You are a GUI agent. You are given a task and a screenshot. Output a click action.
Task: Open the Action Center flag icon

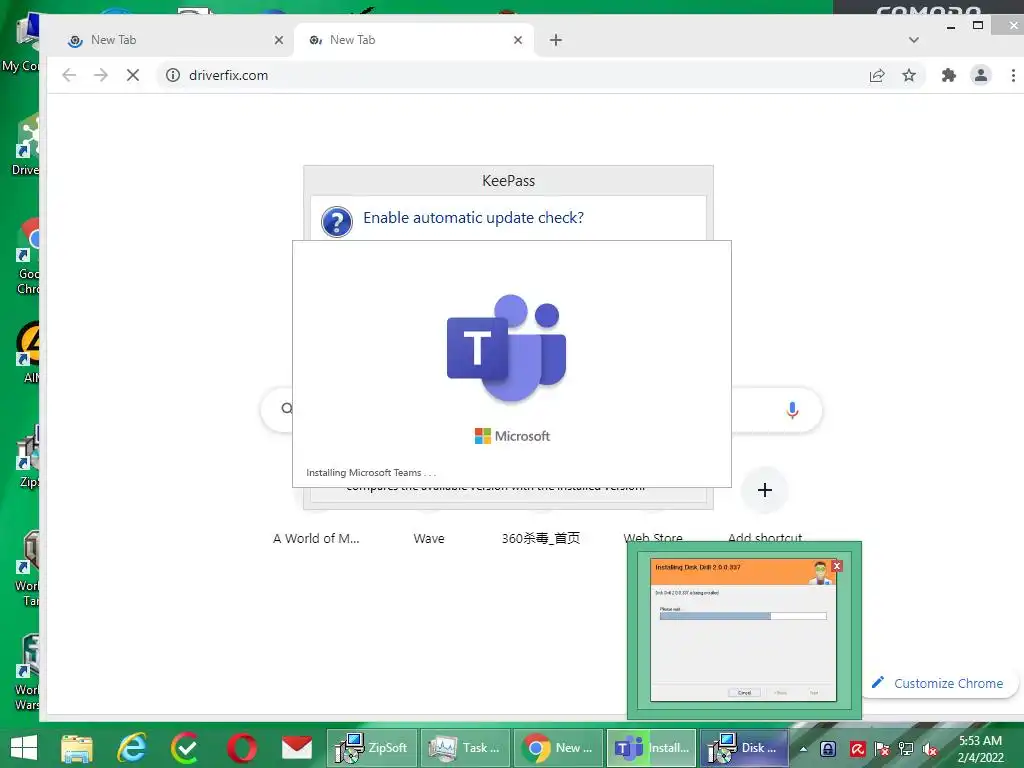tap(882, 749)
